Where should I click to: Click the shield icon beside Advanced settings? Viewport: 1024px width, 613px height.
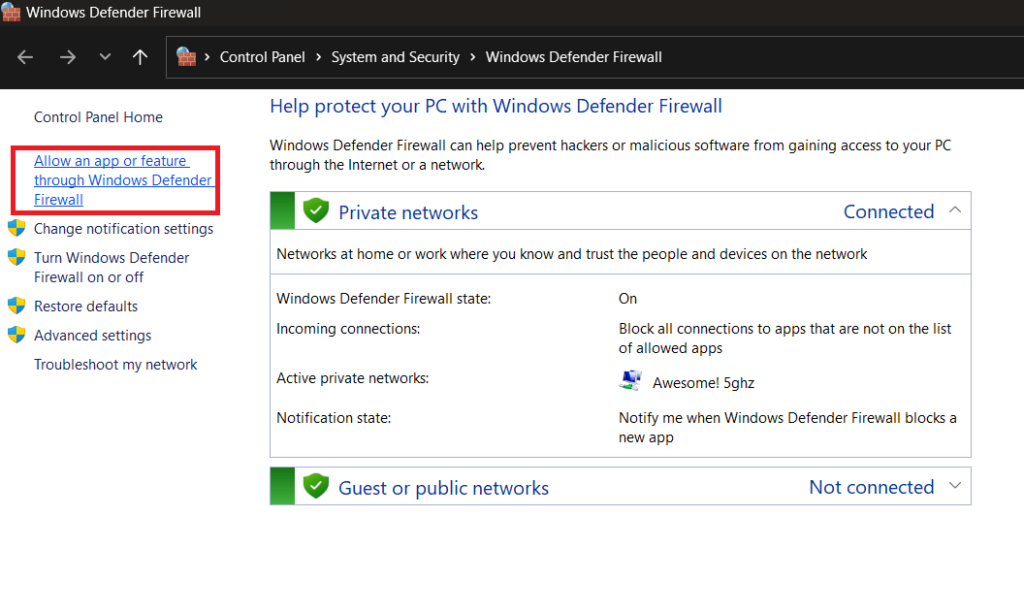(16, 335)
